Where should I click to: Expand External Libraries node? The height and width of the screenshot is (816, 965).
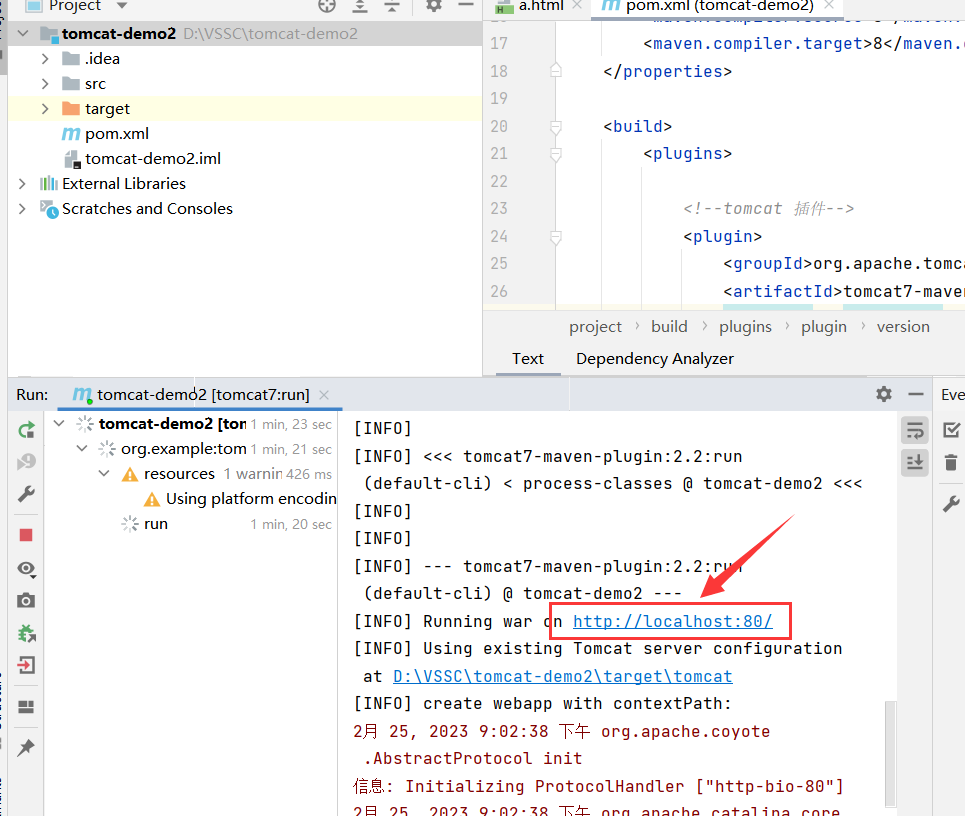pos(23,183)
